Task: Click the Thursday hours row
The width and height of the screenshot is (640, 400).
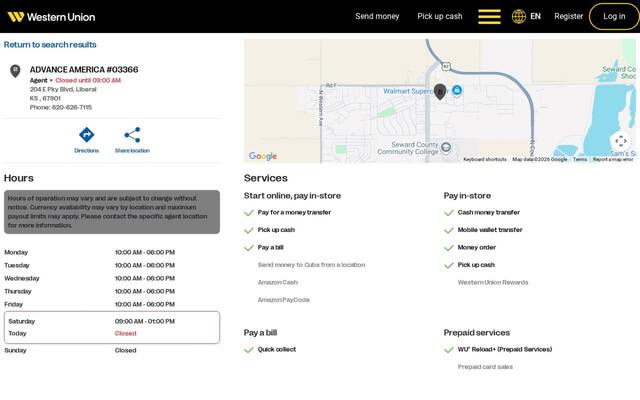Action: tap(112, 291)
